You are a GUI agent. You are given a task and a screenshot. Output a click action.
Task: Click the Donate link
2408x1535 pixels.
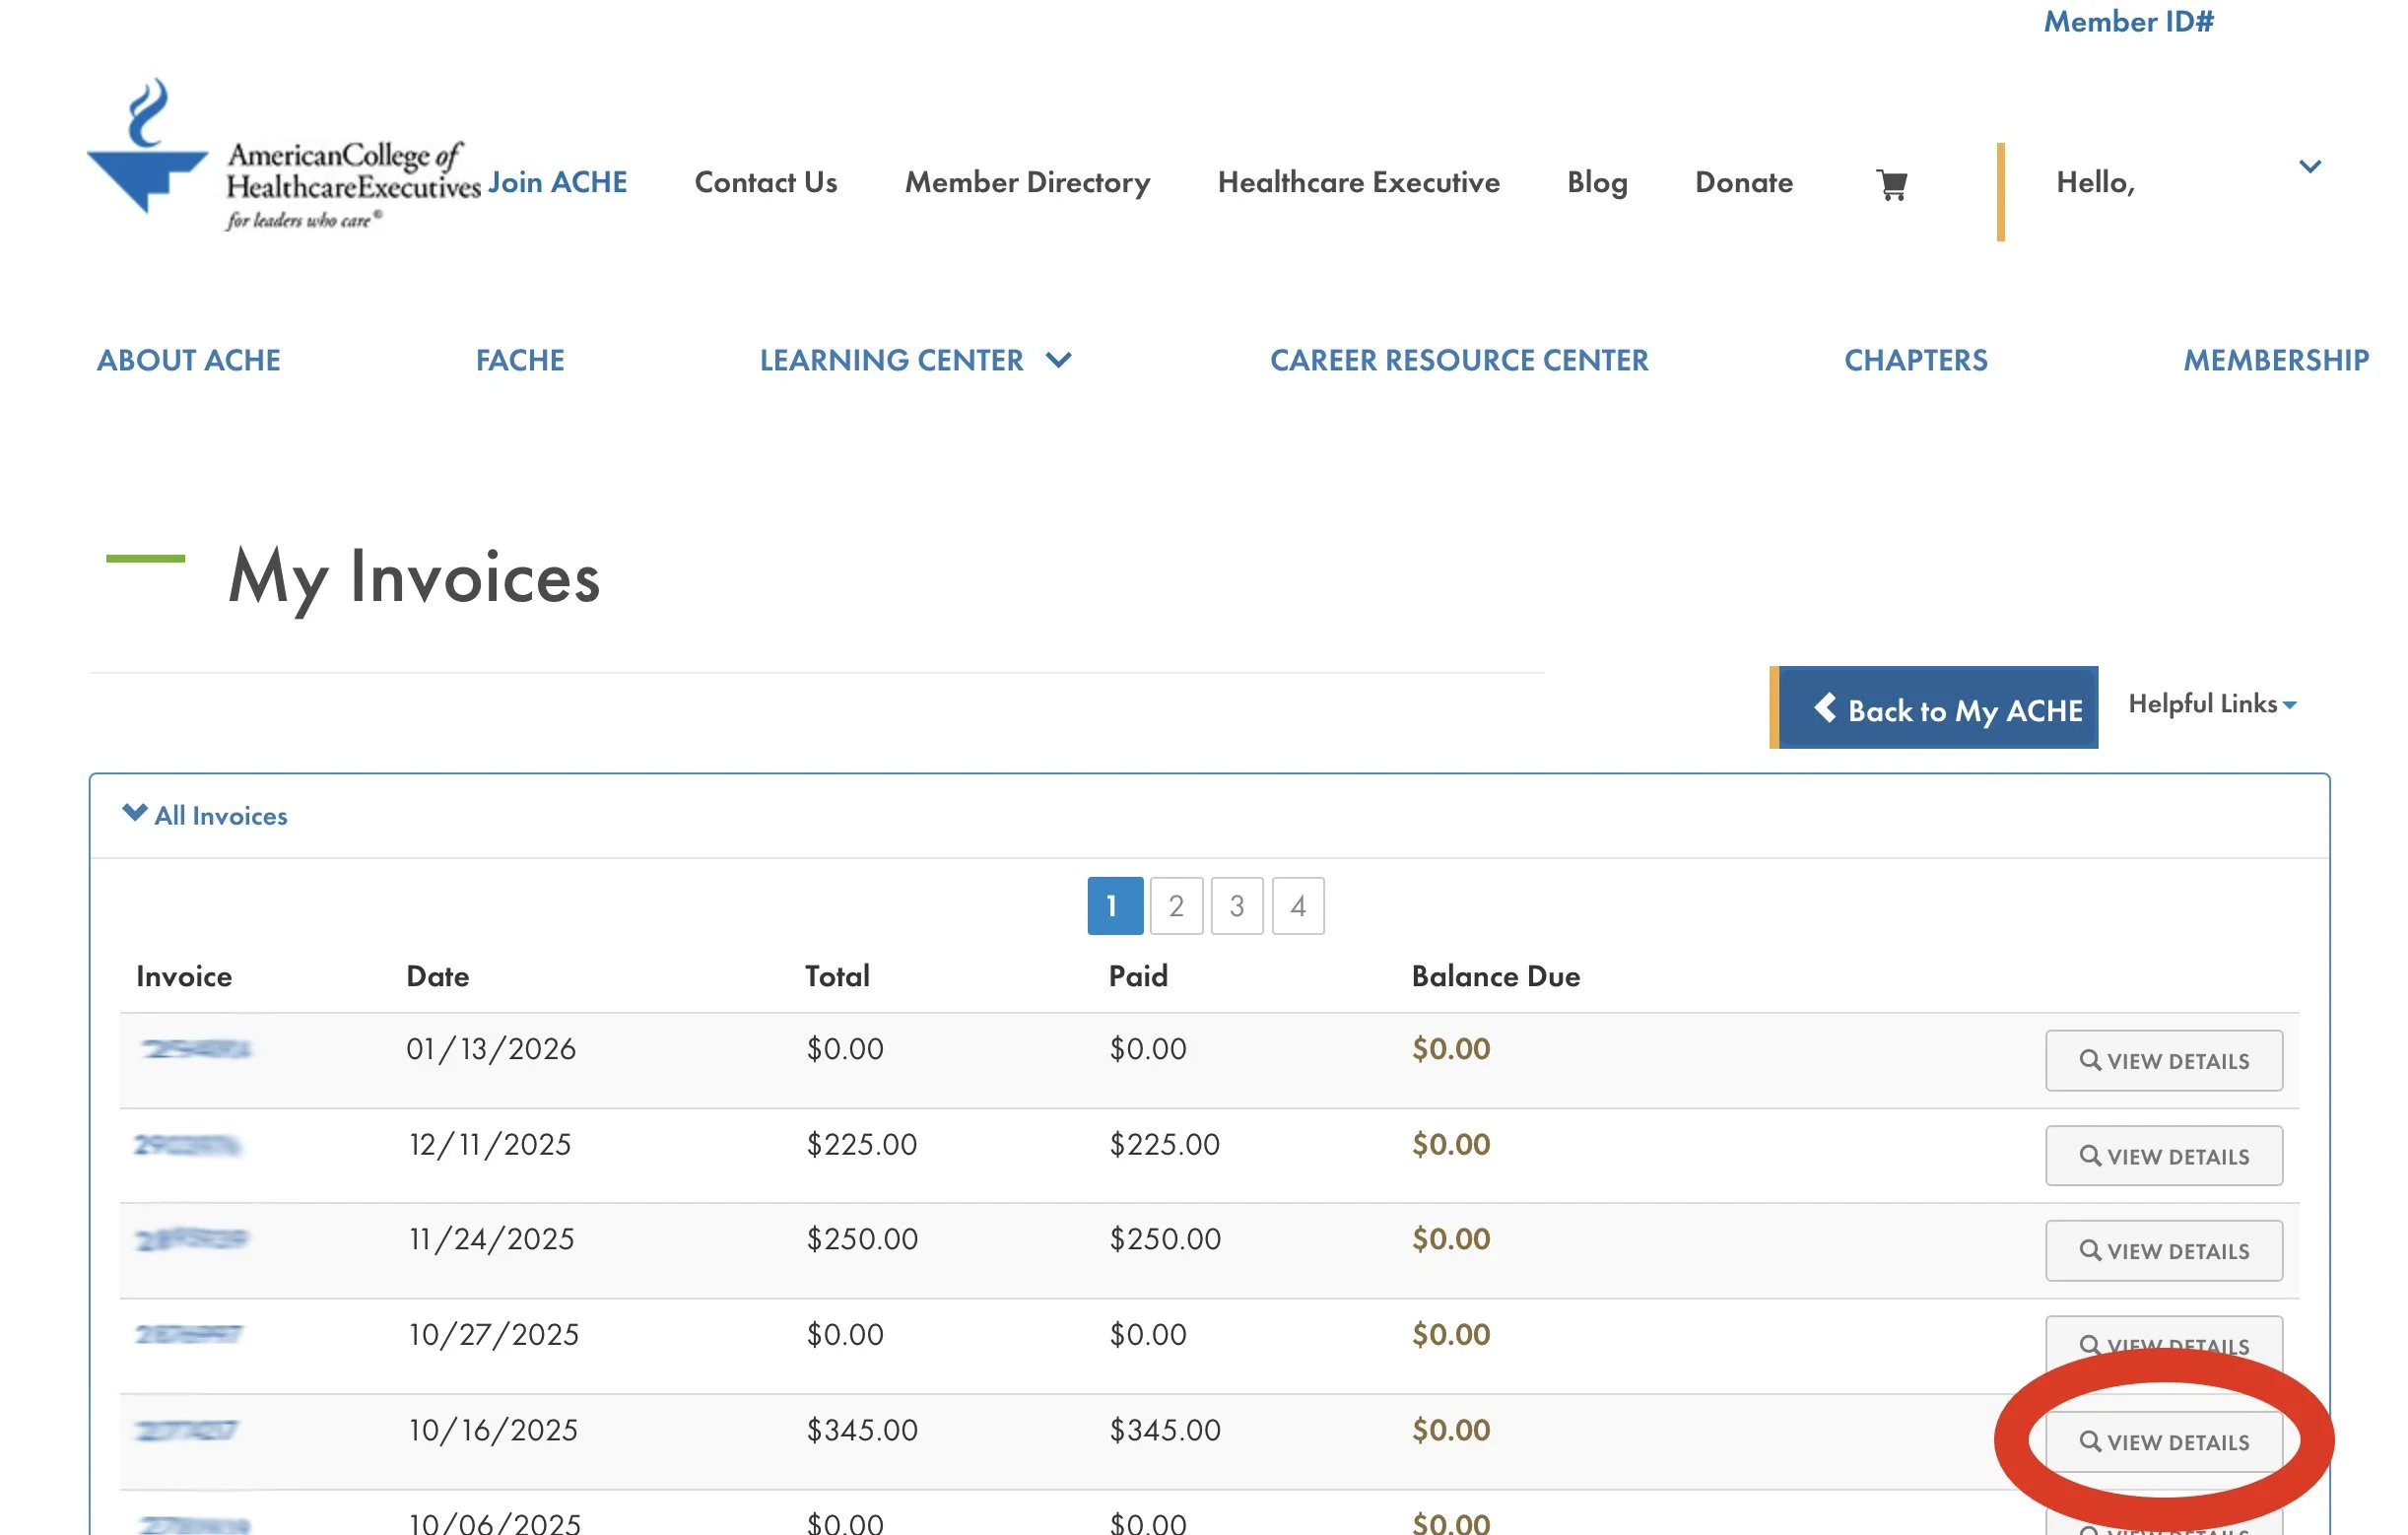[1743, 182]
